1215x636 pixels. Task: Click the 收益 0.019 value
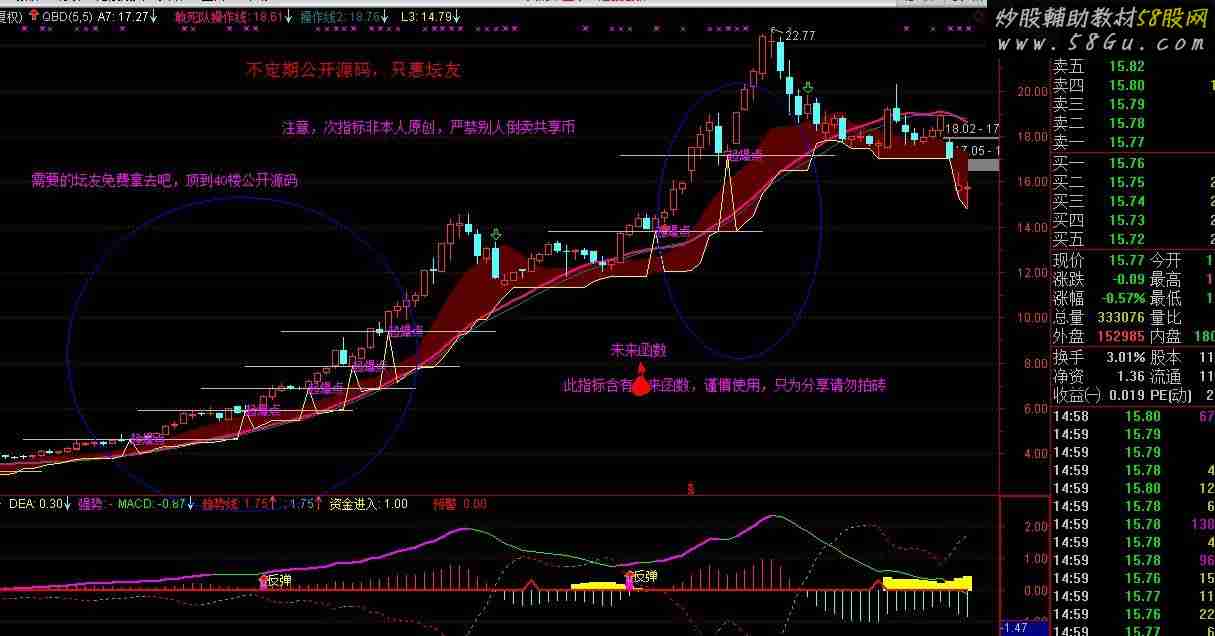point(1125,395)
